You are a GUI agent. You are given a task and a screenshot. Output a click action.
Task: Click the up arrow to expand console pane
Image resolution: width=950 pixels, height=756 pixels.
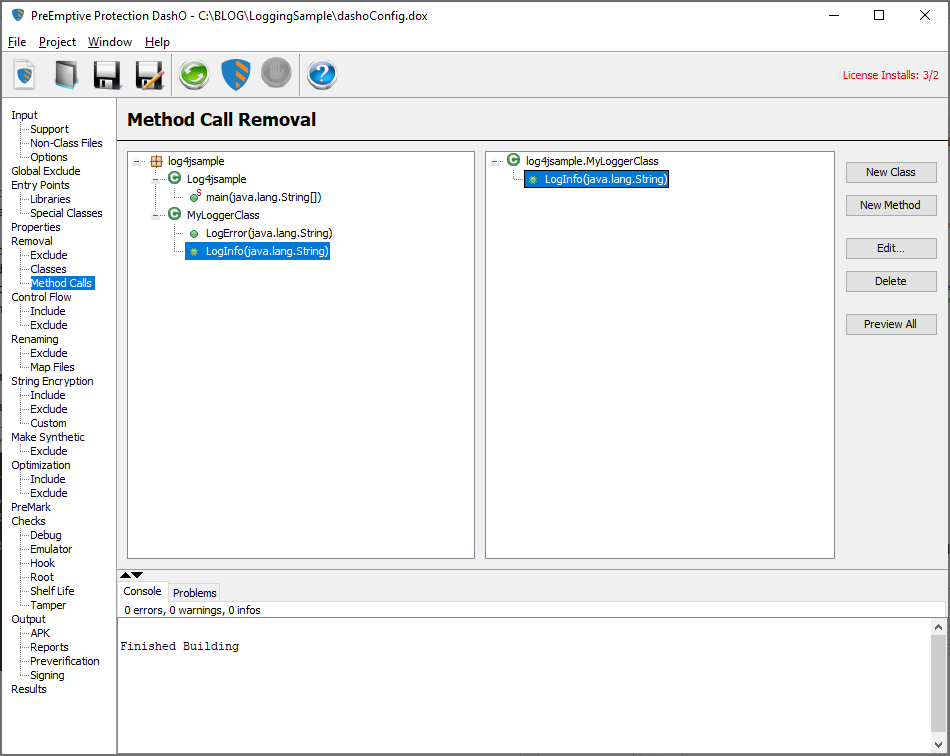point(125,575)
